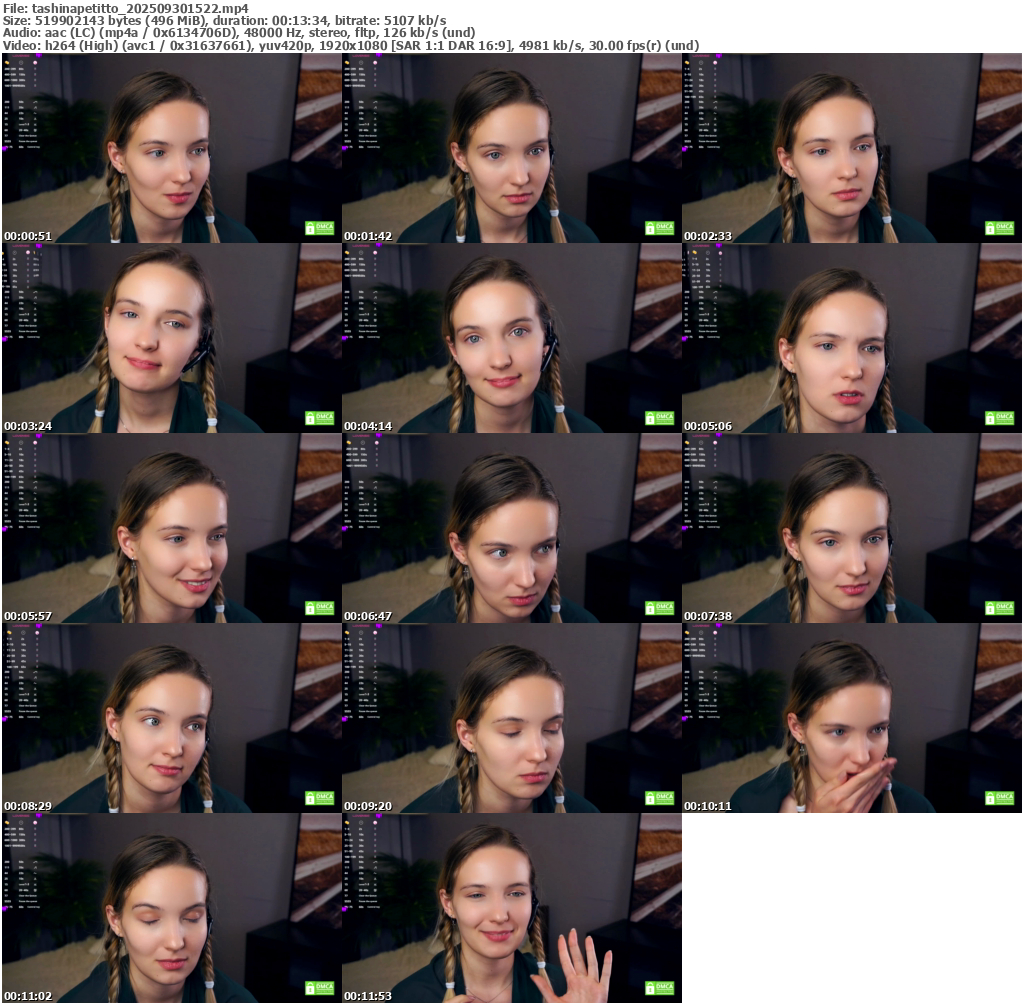Click the DMCA badge in the 00:02:33 frame

(x=1000, y=228)
